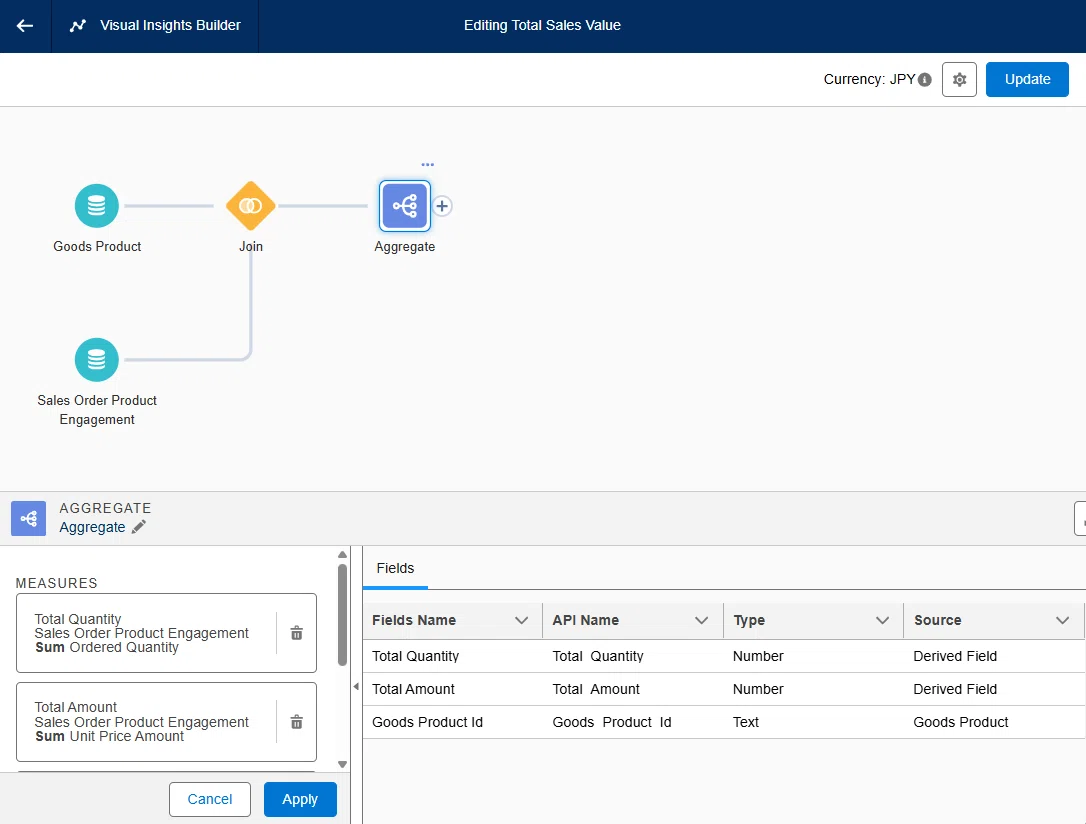Screen dimensions: 1086x824
Task: Open currency info tooltip icon
Action: (x=925, y=80)
